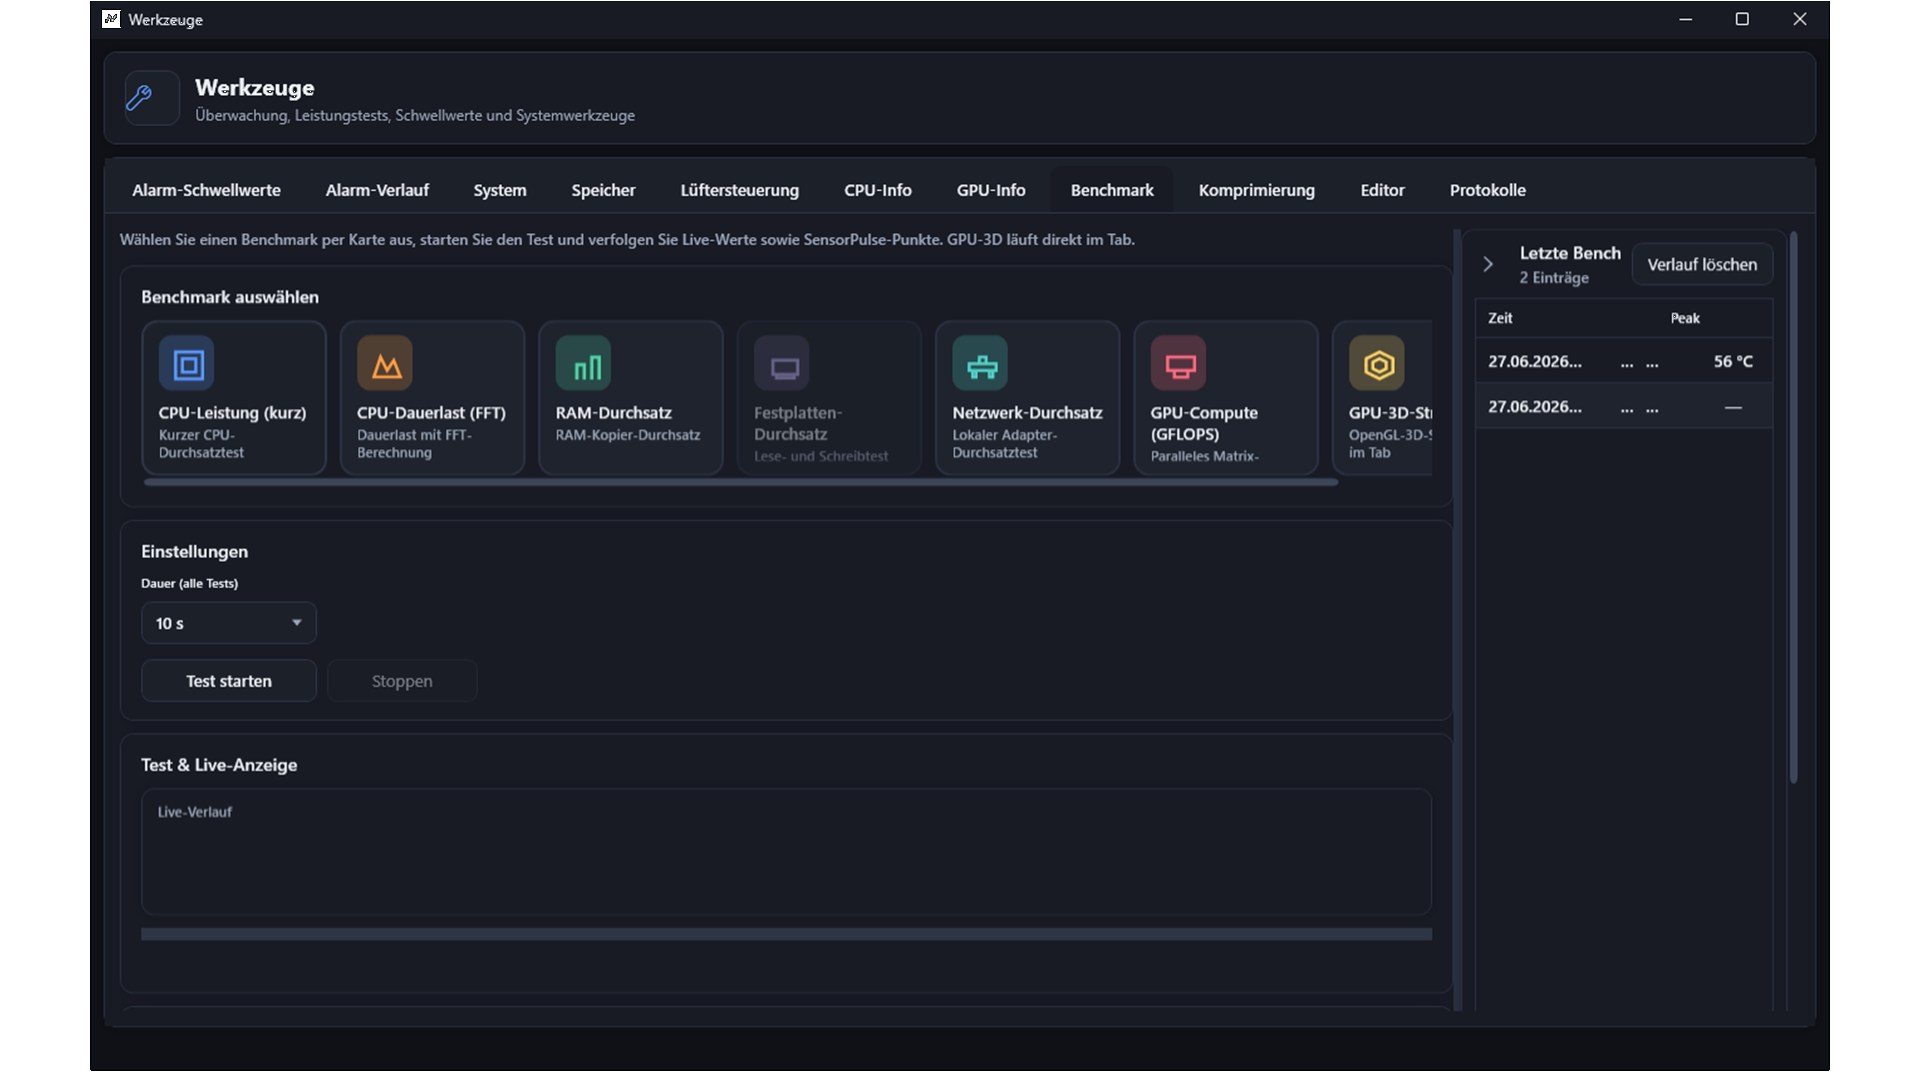Image resolution: width=1920 pixels, height=1080 pixels.
Task: Click the benchmark test progress bar
Action: (x=786, y=934)
